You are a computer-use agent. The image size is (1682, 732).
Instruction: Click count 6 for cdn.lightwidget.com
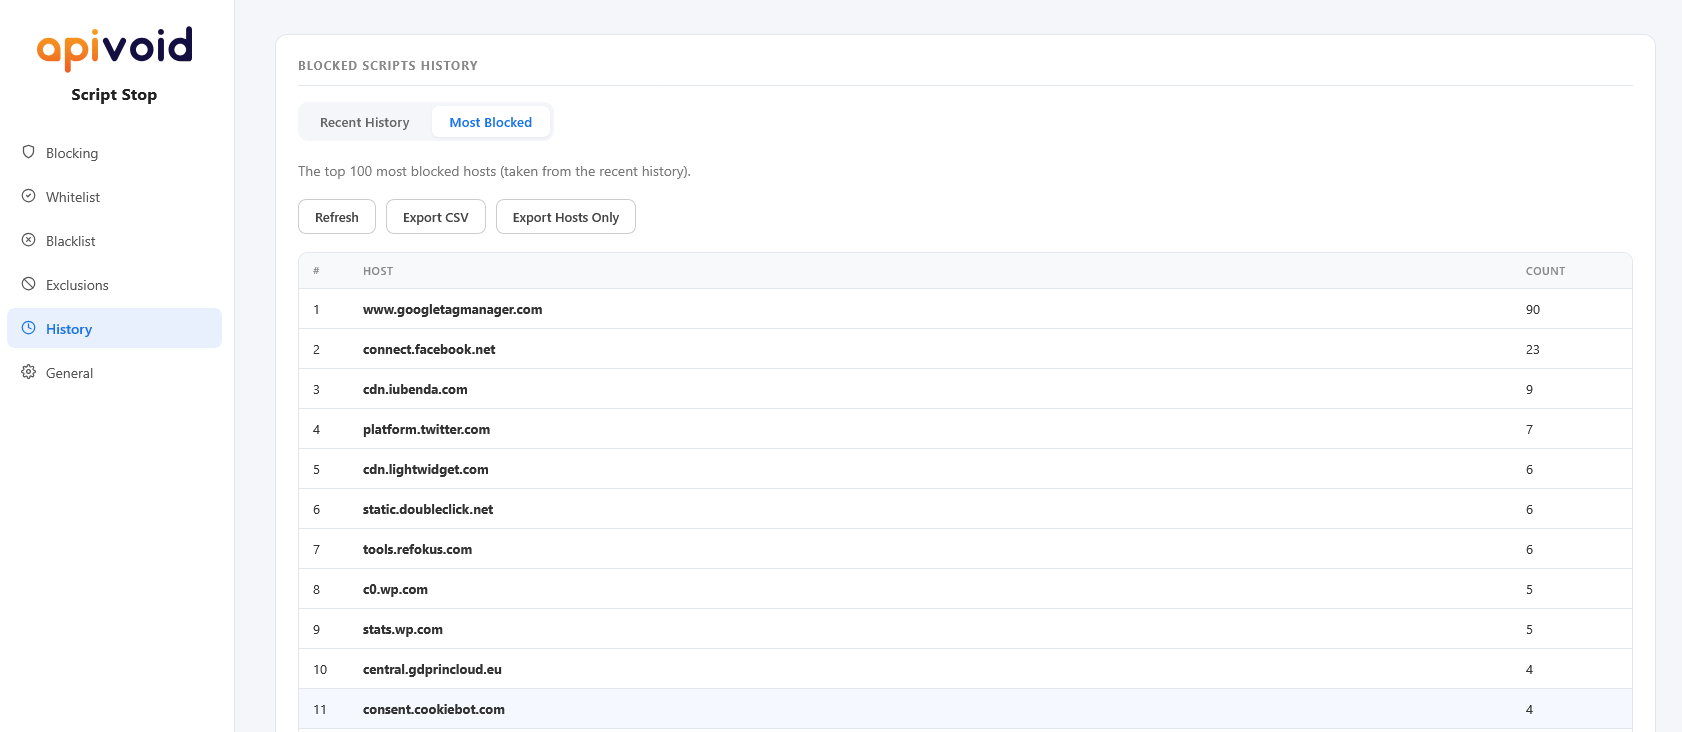[x=1529, y=469]
